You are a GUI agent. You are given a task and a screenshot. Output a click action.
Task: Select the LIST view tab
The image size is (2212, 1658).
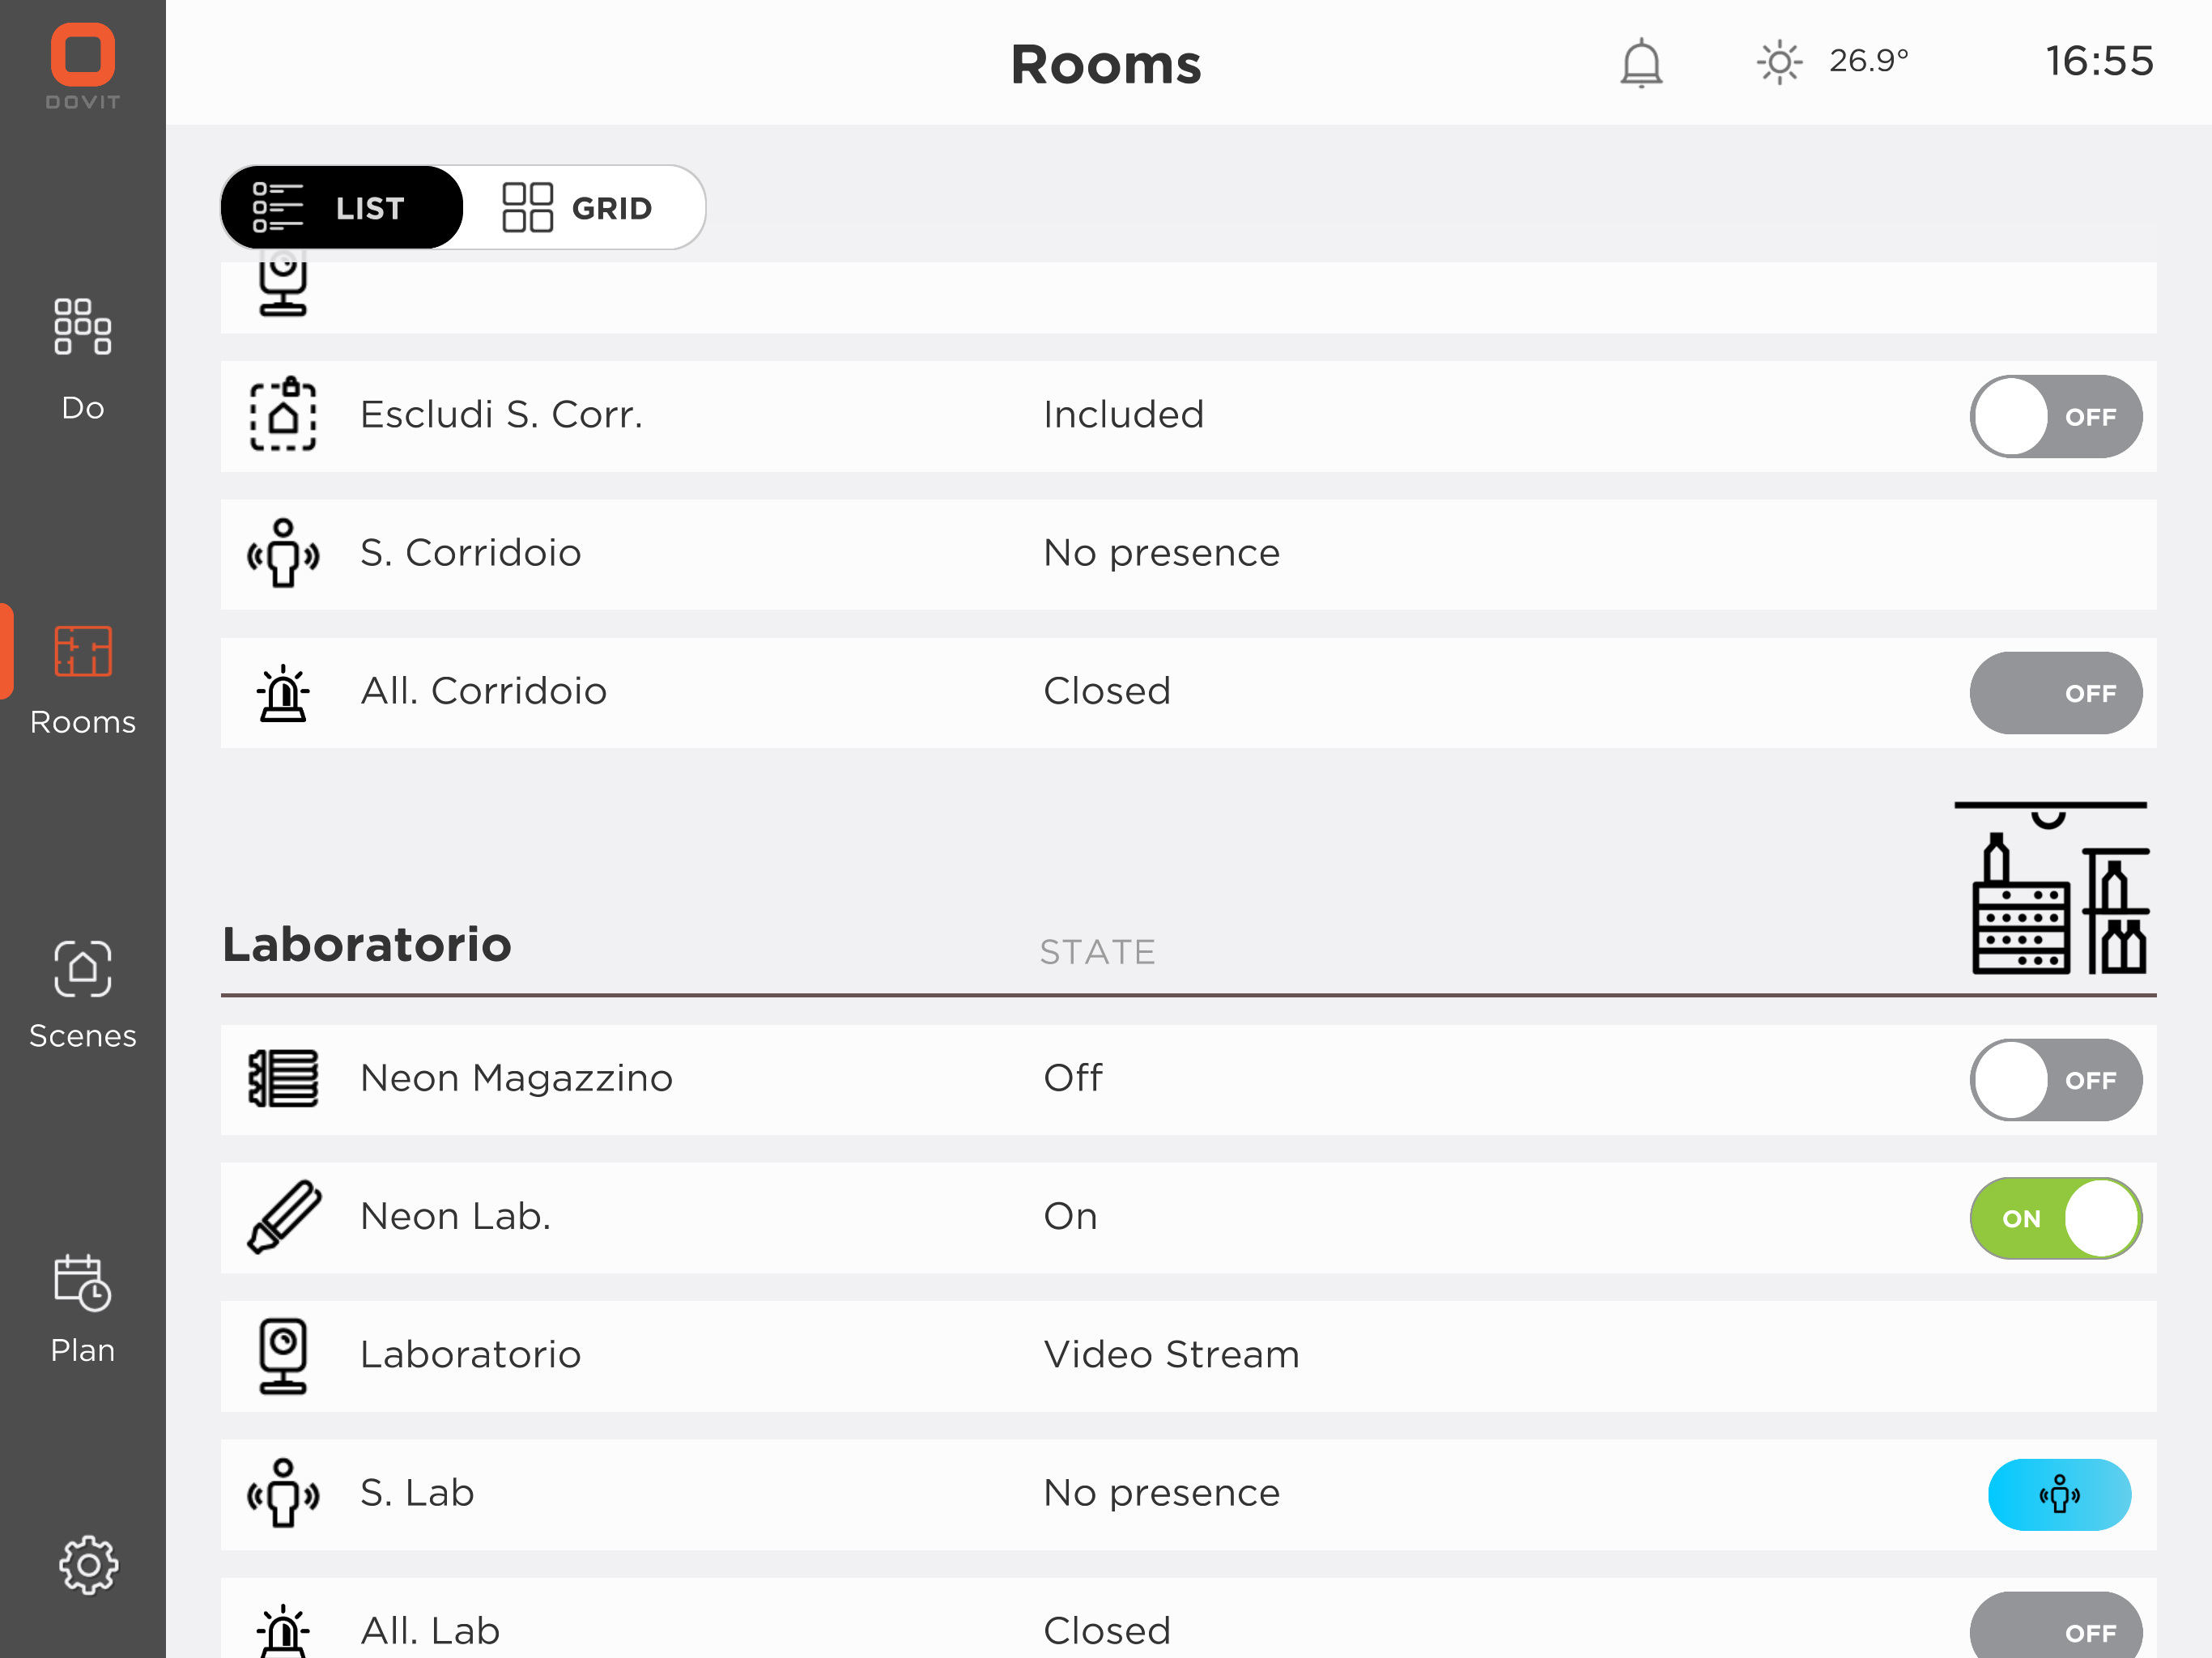342,207
